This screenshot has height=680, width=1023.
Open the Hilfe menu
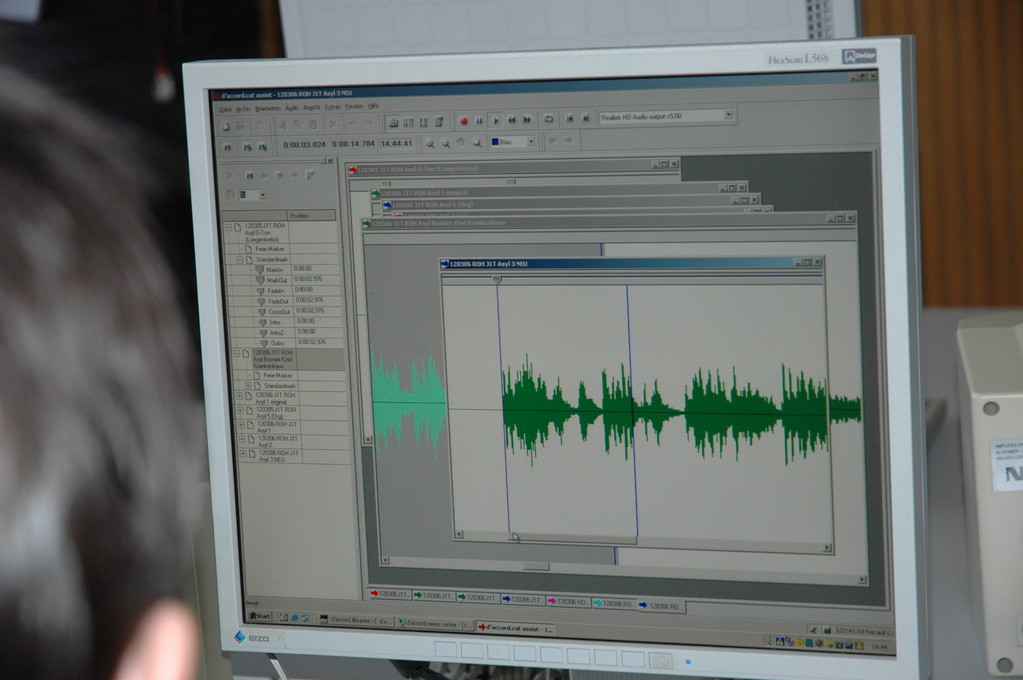pyautogui.click(x=373, y=106)
